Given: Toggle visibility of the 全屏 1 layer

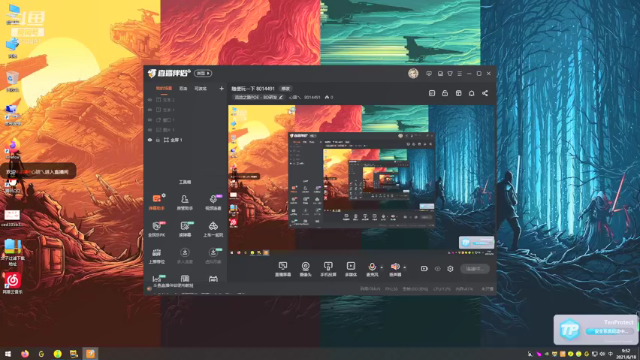Looking at the screenshot, I should pyautogui.click(x=150, y=140).
